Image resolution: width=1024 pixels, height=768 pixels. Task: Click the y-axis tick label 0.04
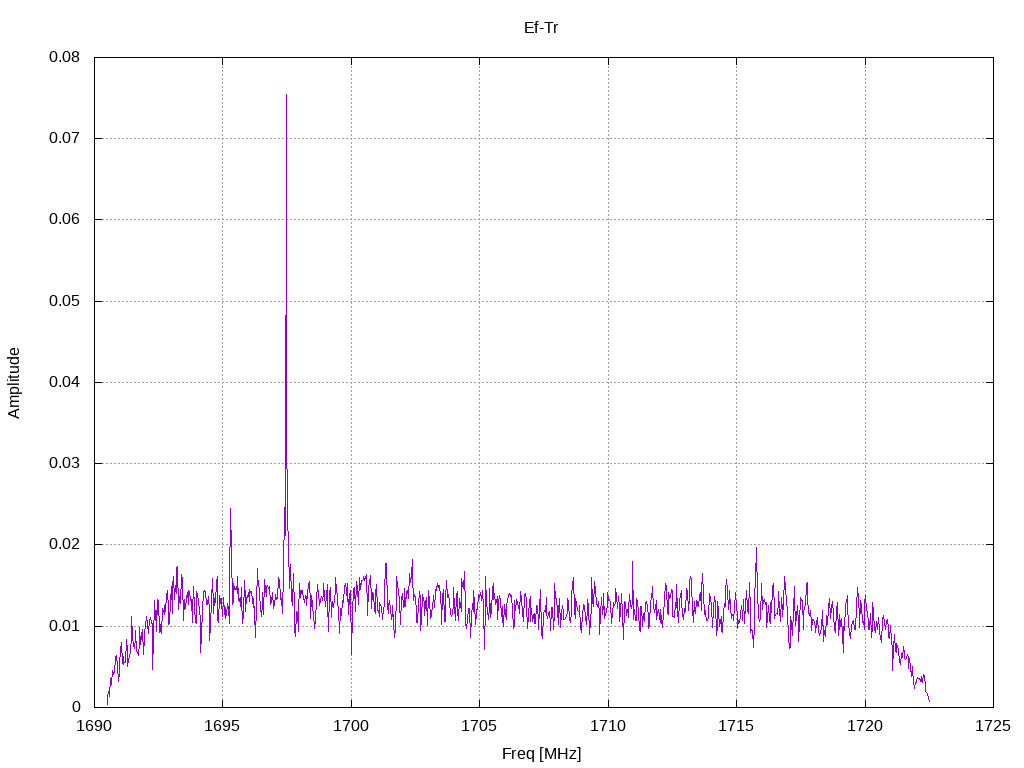pyautogui.click(x=64, y=382)
